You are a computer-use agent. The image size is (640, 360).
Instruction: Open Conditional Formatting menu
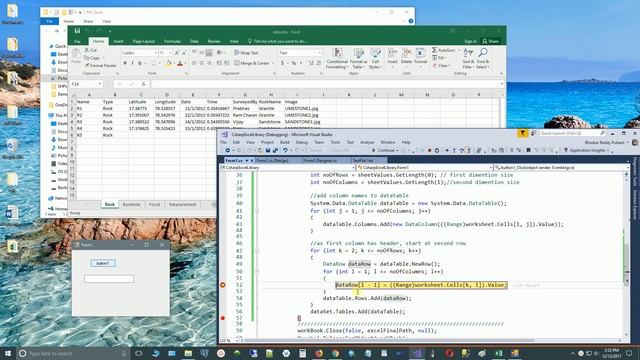[337, 58]
